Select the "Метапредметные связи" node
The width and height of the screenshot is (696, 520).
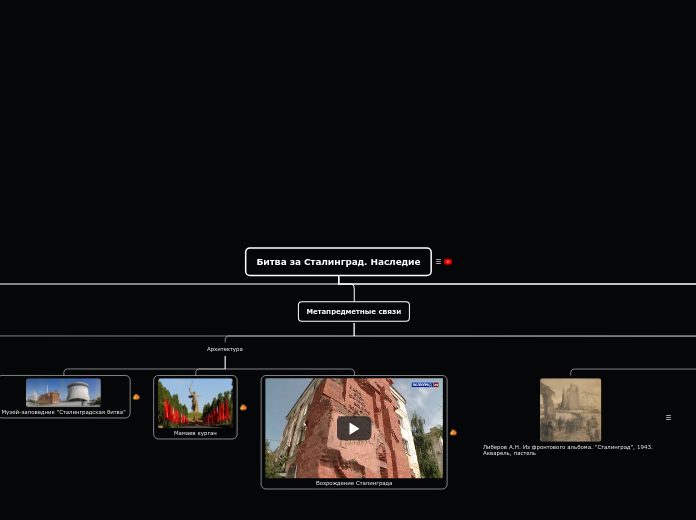point(354,312)
